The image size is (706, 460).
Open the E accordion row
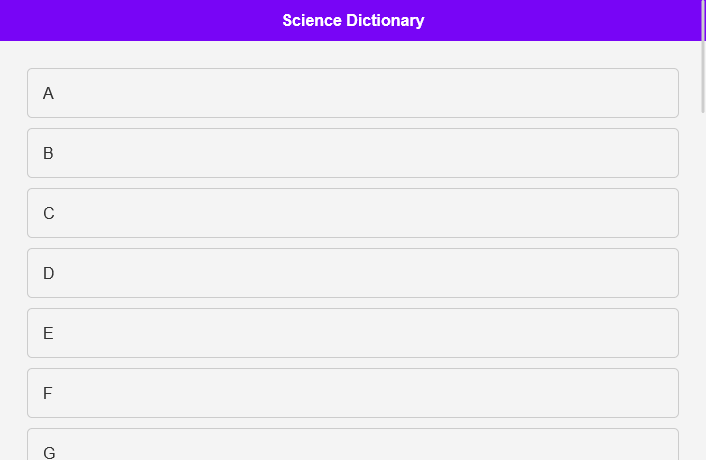click(352, 333)
